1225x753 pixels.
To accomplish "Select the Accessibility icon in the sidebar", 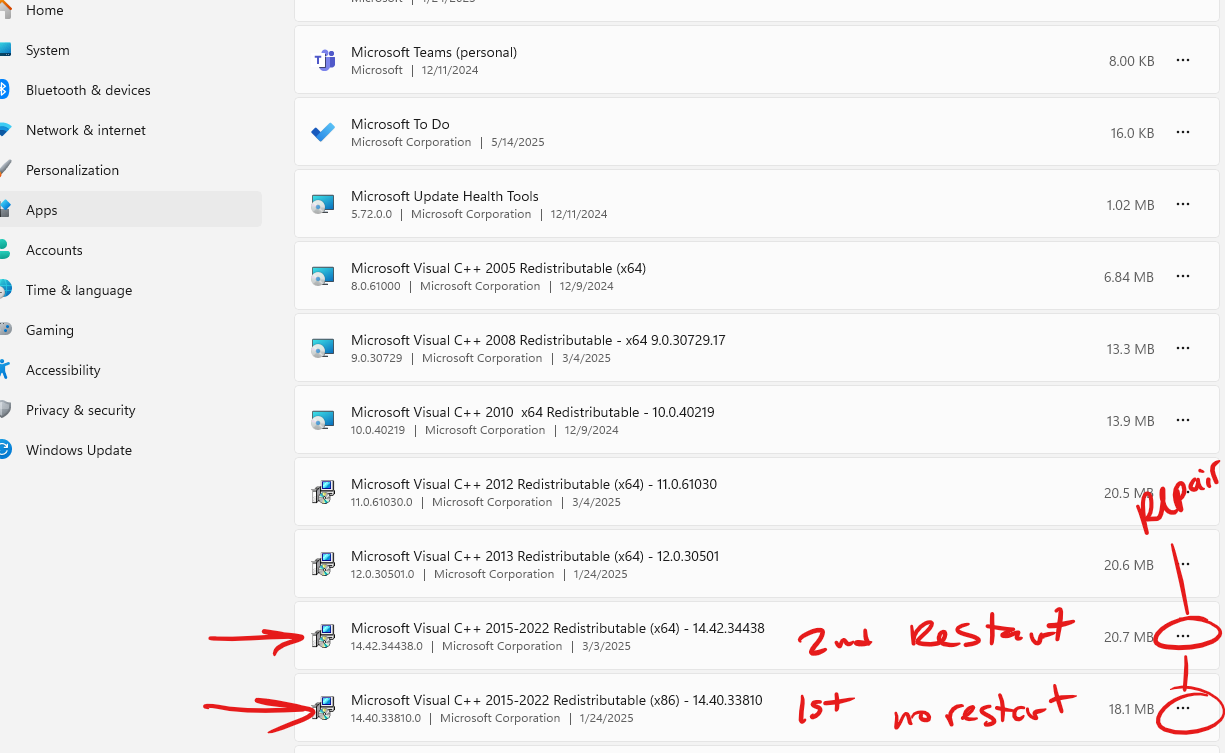I will click(8, 370).
